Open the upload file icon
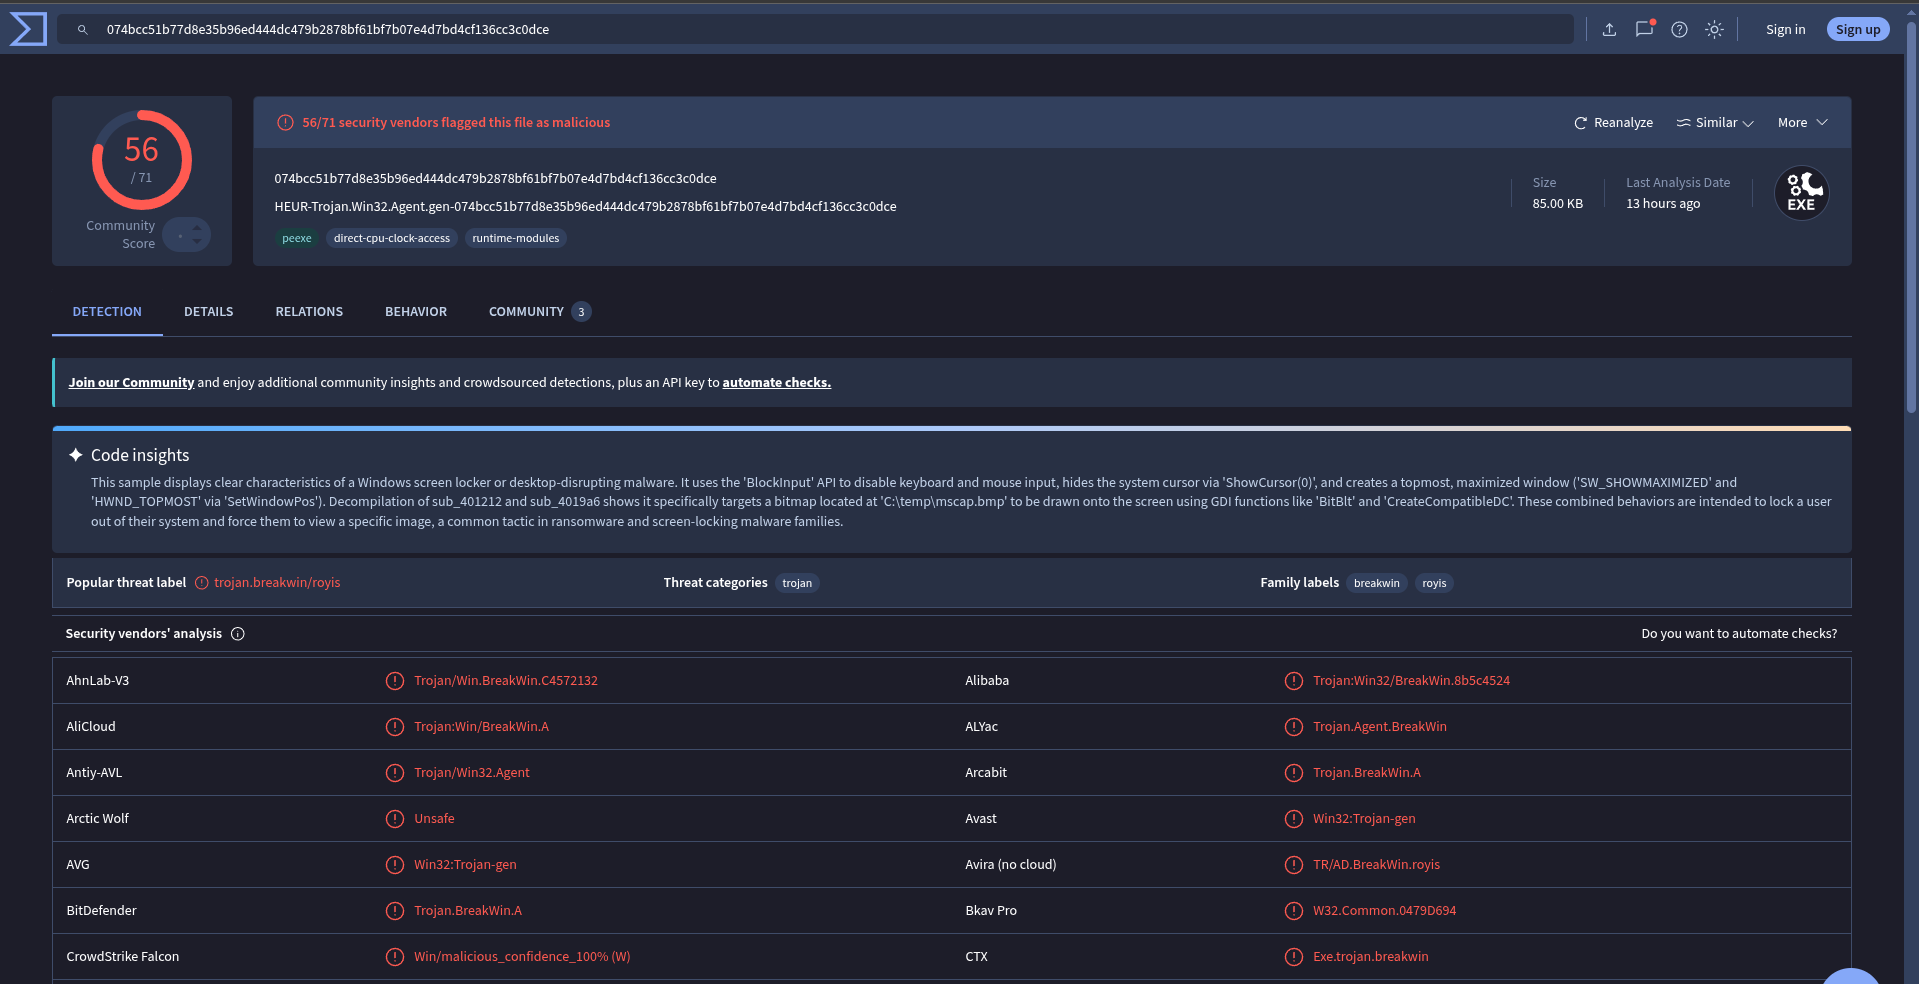This screenshot has width=1919, height=984. tap(1609, 30)
